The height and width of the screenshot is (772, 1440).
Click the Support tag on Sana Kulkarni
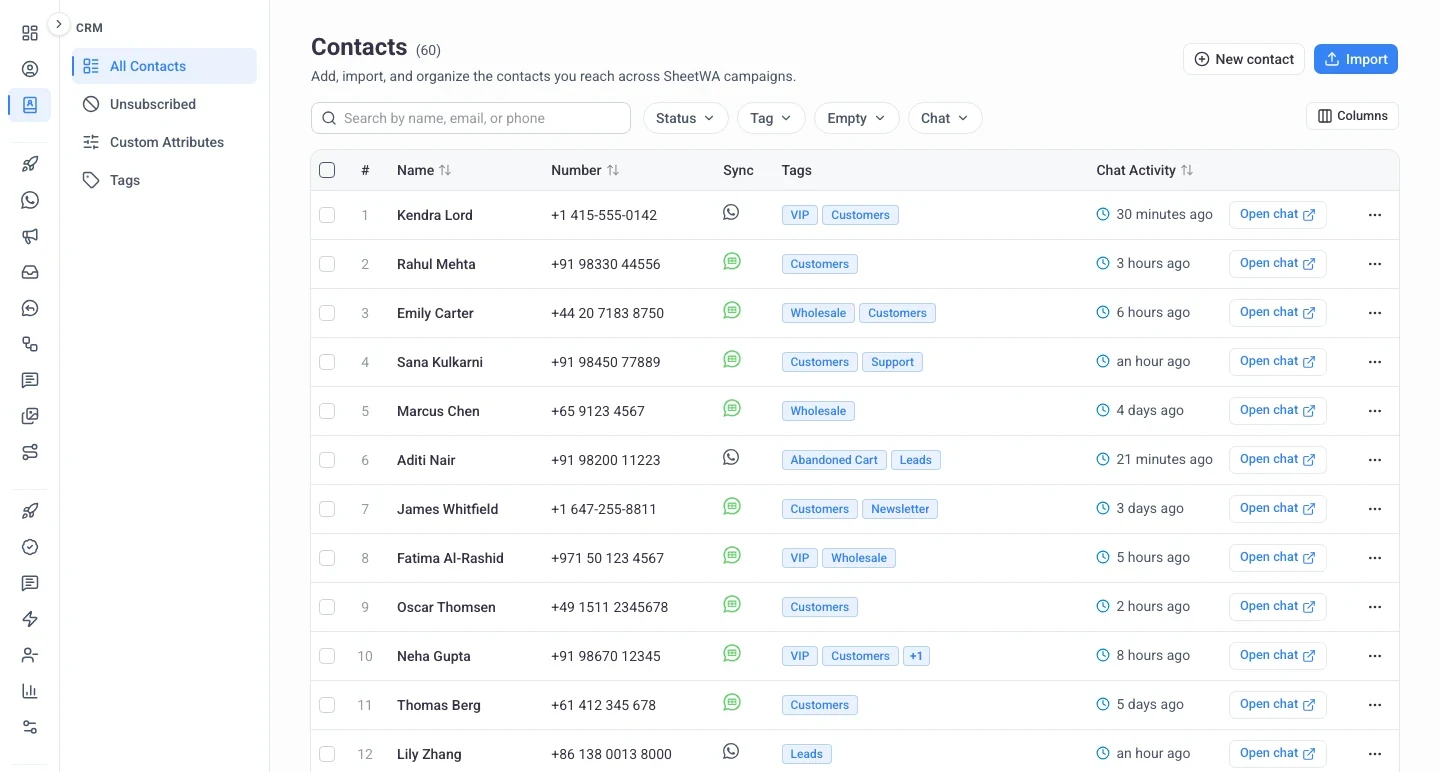pos(892,362)
